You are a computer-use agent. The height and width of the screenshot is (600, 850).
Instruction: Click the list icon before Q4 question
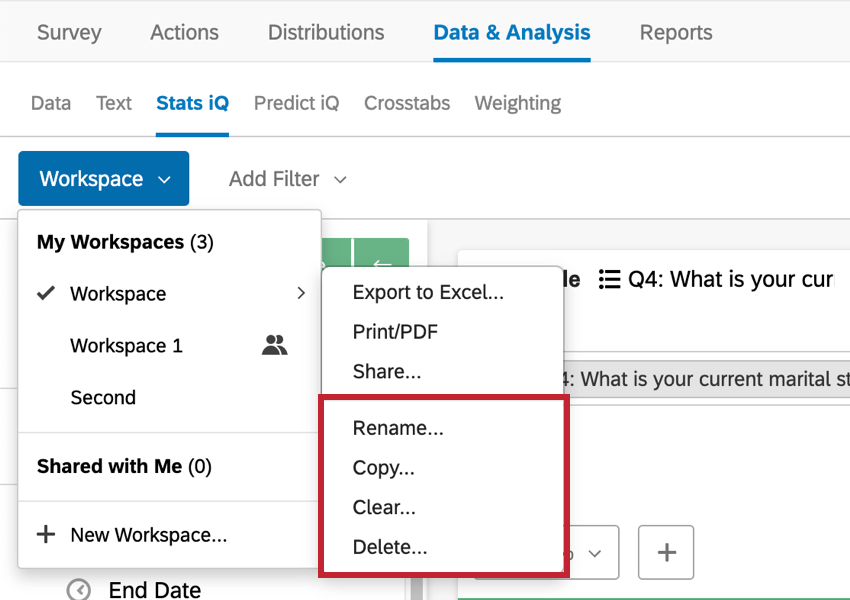[611, 279]
